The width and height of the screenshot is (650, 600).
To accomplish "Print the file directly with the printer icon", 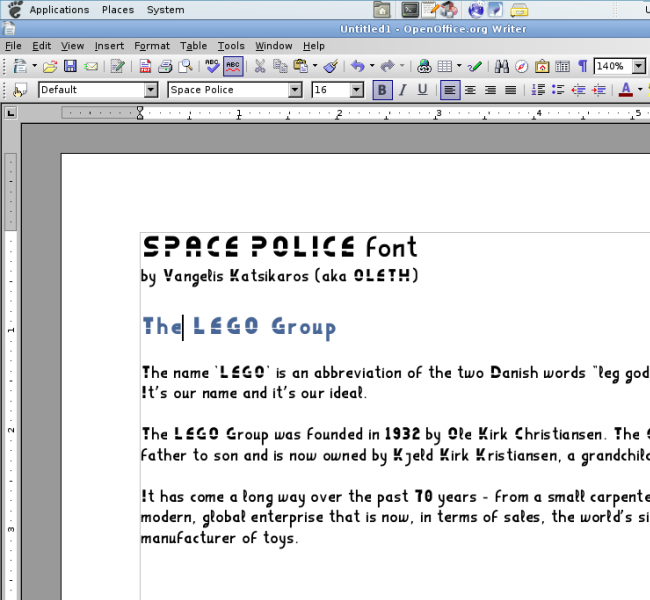I will pos(165,66).
